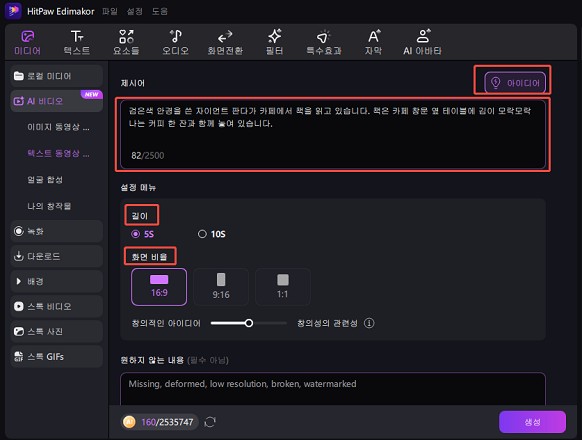Viewport: 582px width, 440px height.
Task: Choose the 16:9 aspect ratio
Action: tap(159, 287)
